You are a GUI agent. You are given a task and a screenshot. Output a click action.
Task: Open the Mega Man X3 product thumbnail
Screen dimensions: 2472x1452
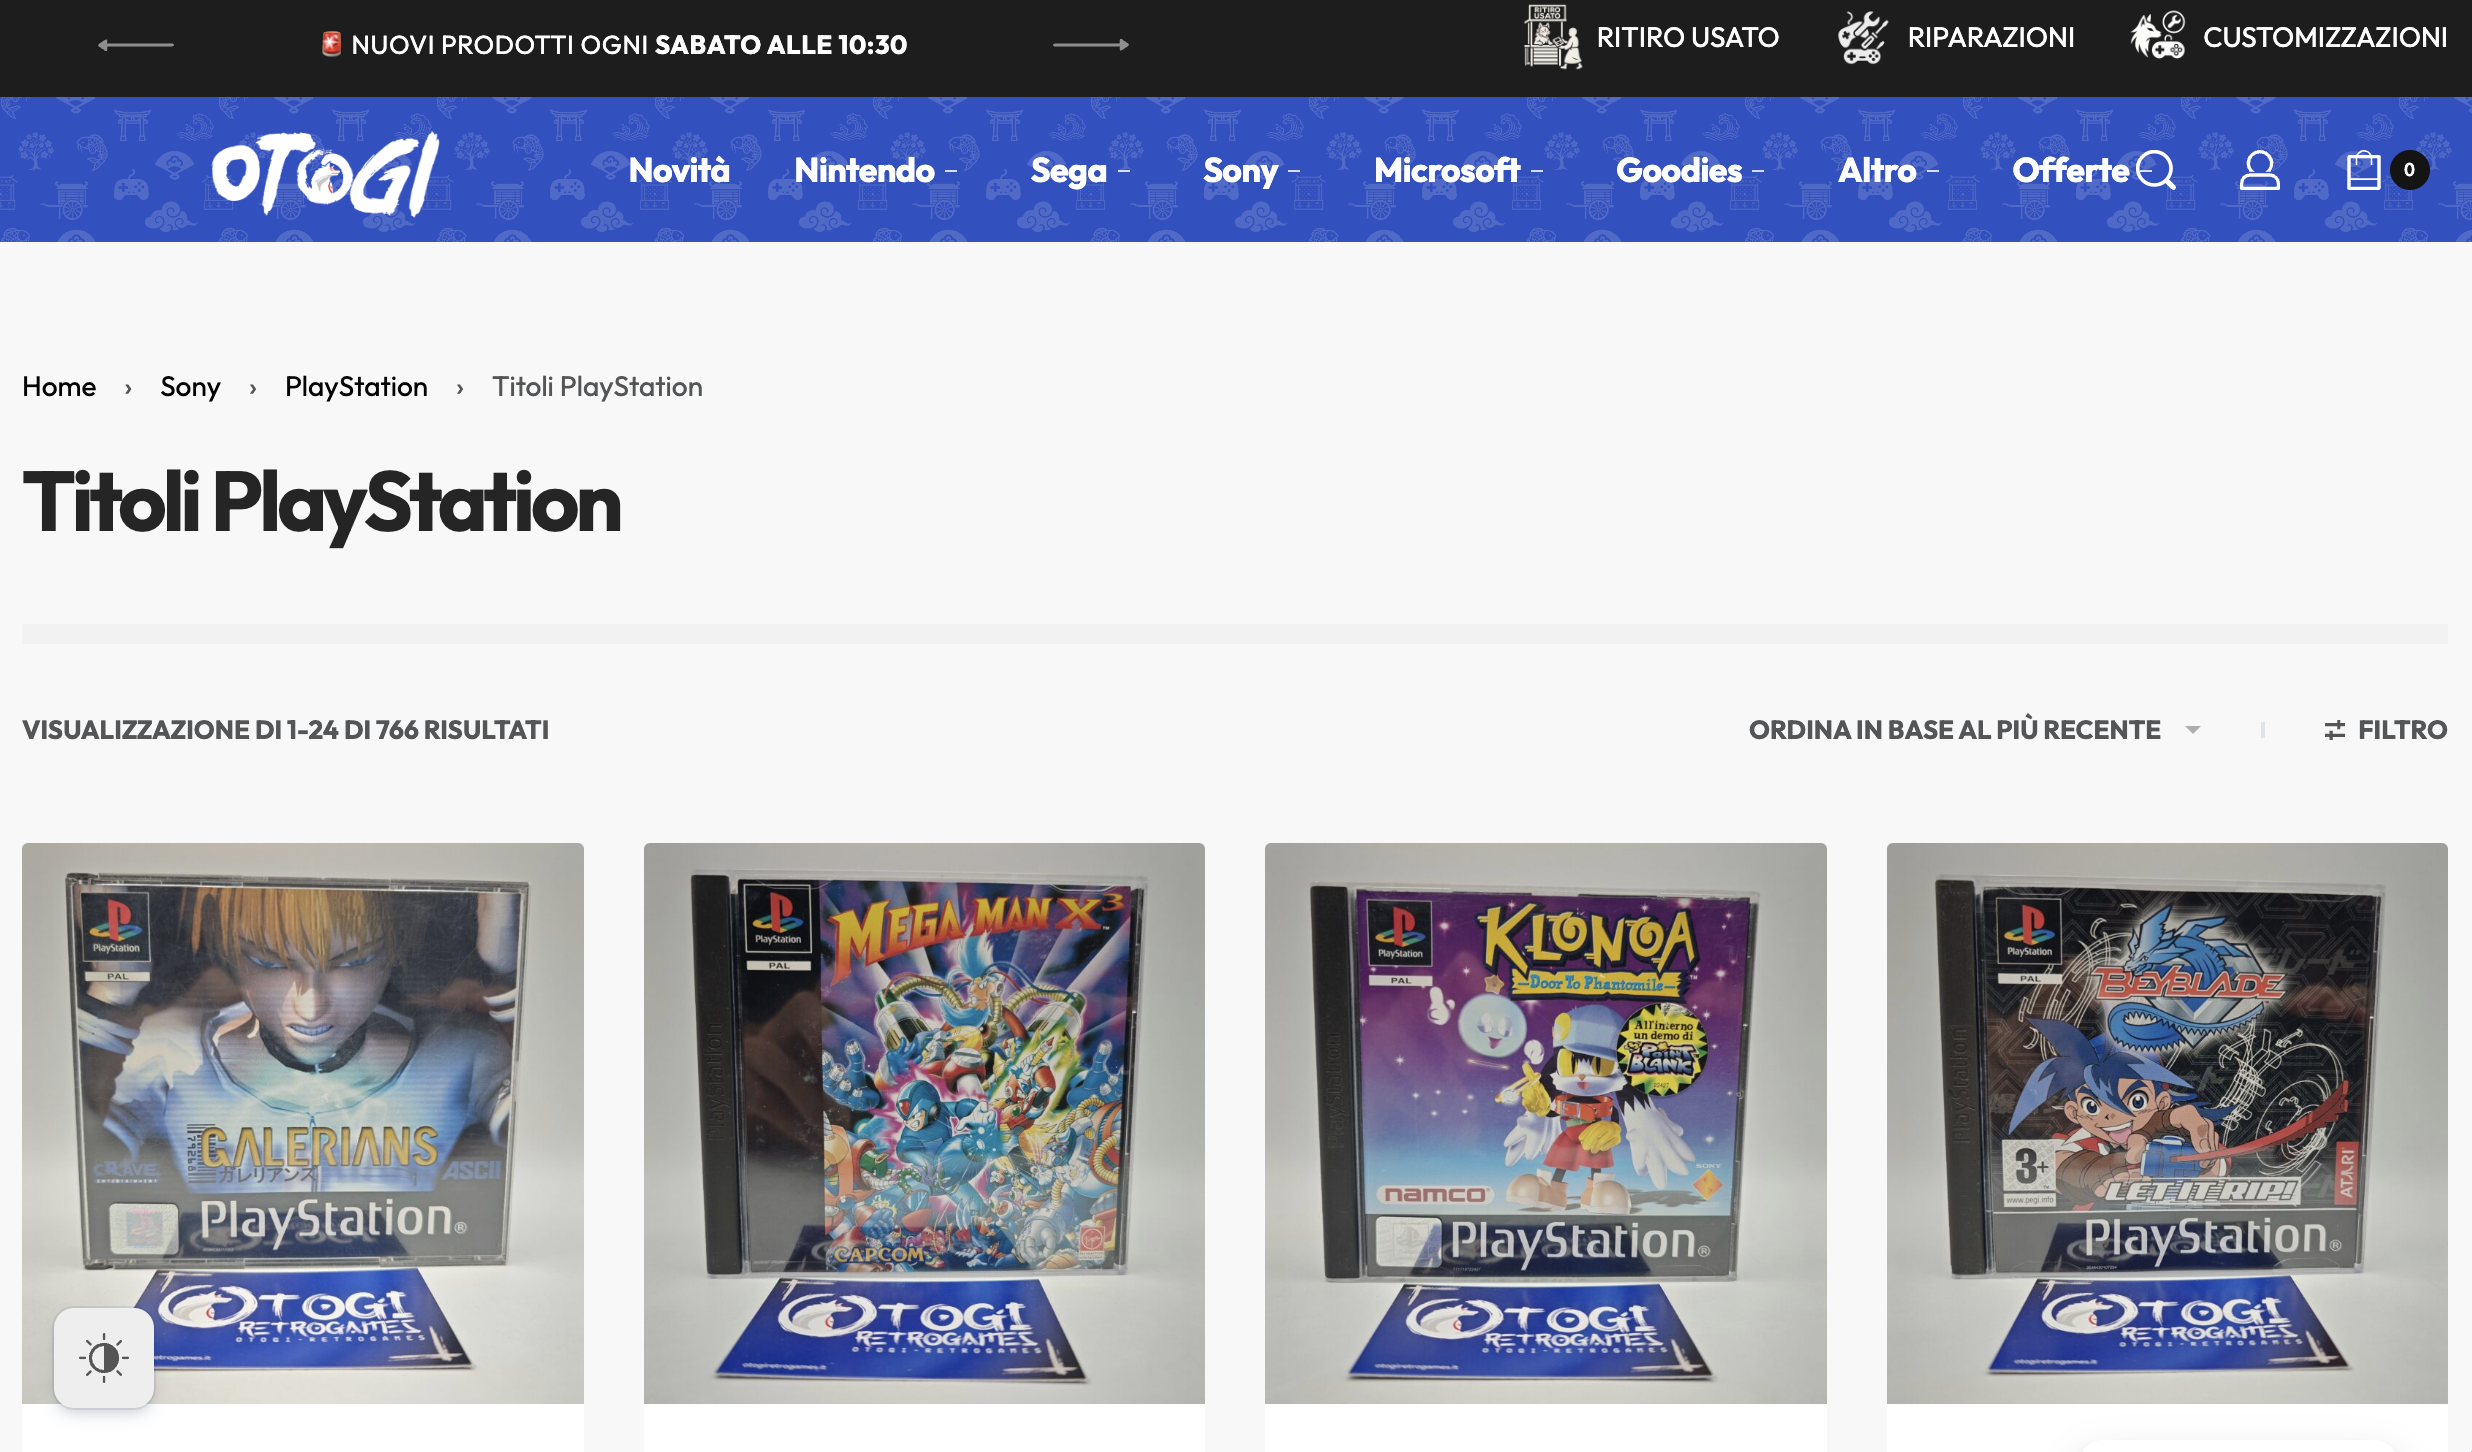pyautogui.click(x=924, y=1123)
